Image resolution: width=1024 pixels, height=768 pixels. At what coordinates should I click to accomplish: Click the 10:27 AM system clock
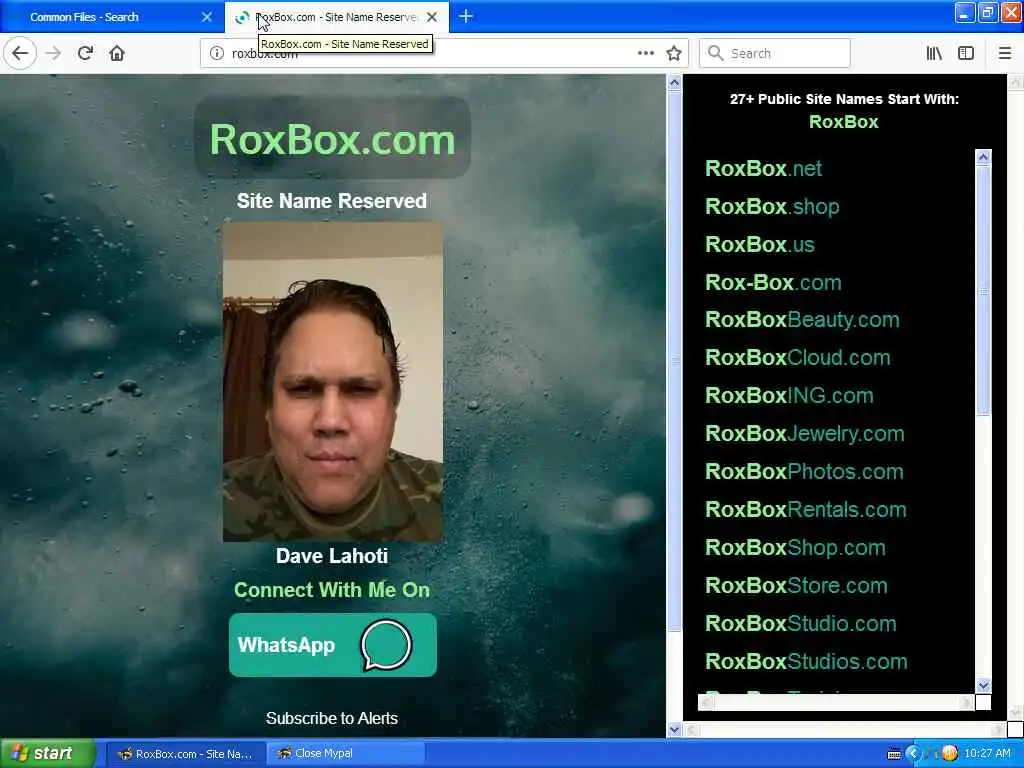987,753
